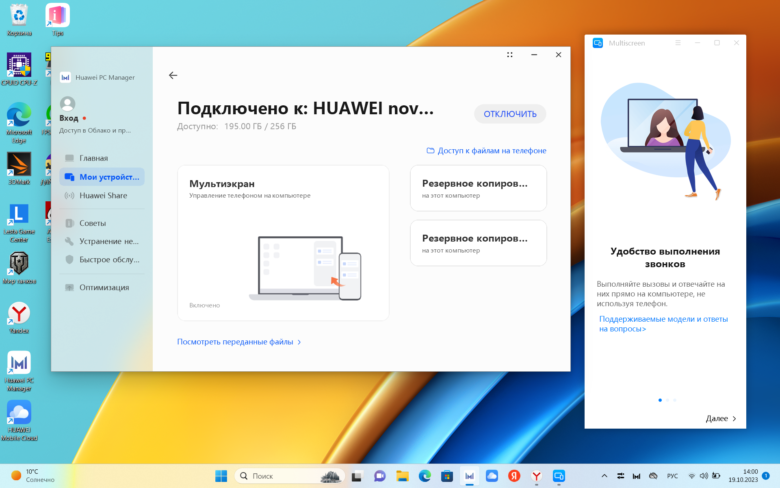Open Huawei Cloud from the taskbar
The width and height of the screenshot is (780, 488).
[x=491, y=476]
